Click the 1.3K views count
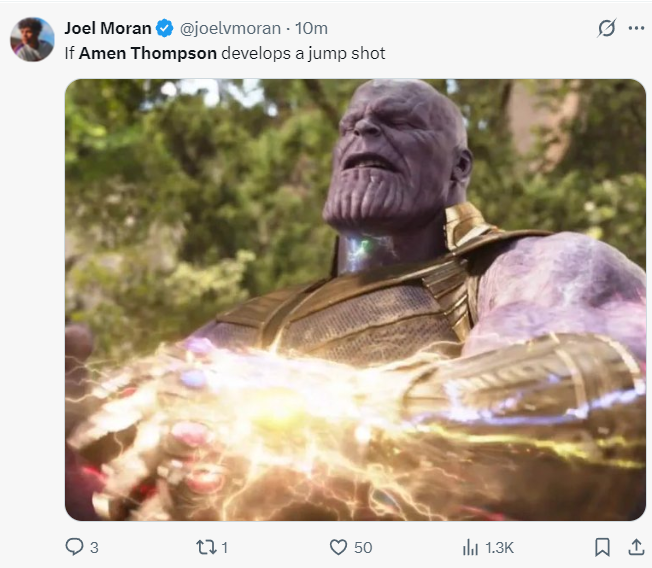Screen dimensions: 652x568 click(500, 547)
